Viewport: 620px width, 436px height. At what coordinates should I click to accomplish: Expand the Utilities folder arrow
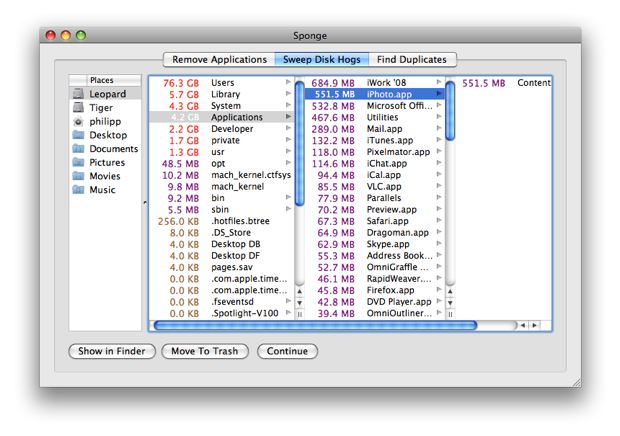439,116
